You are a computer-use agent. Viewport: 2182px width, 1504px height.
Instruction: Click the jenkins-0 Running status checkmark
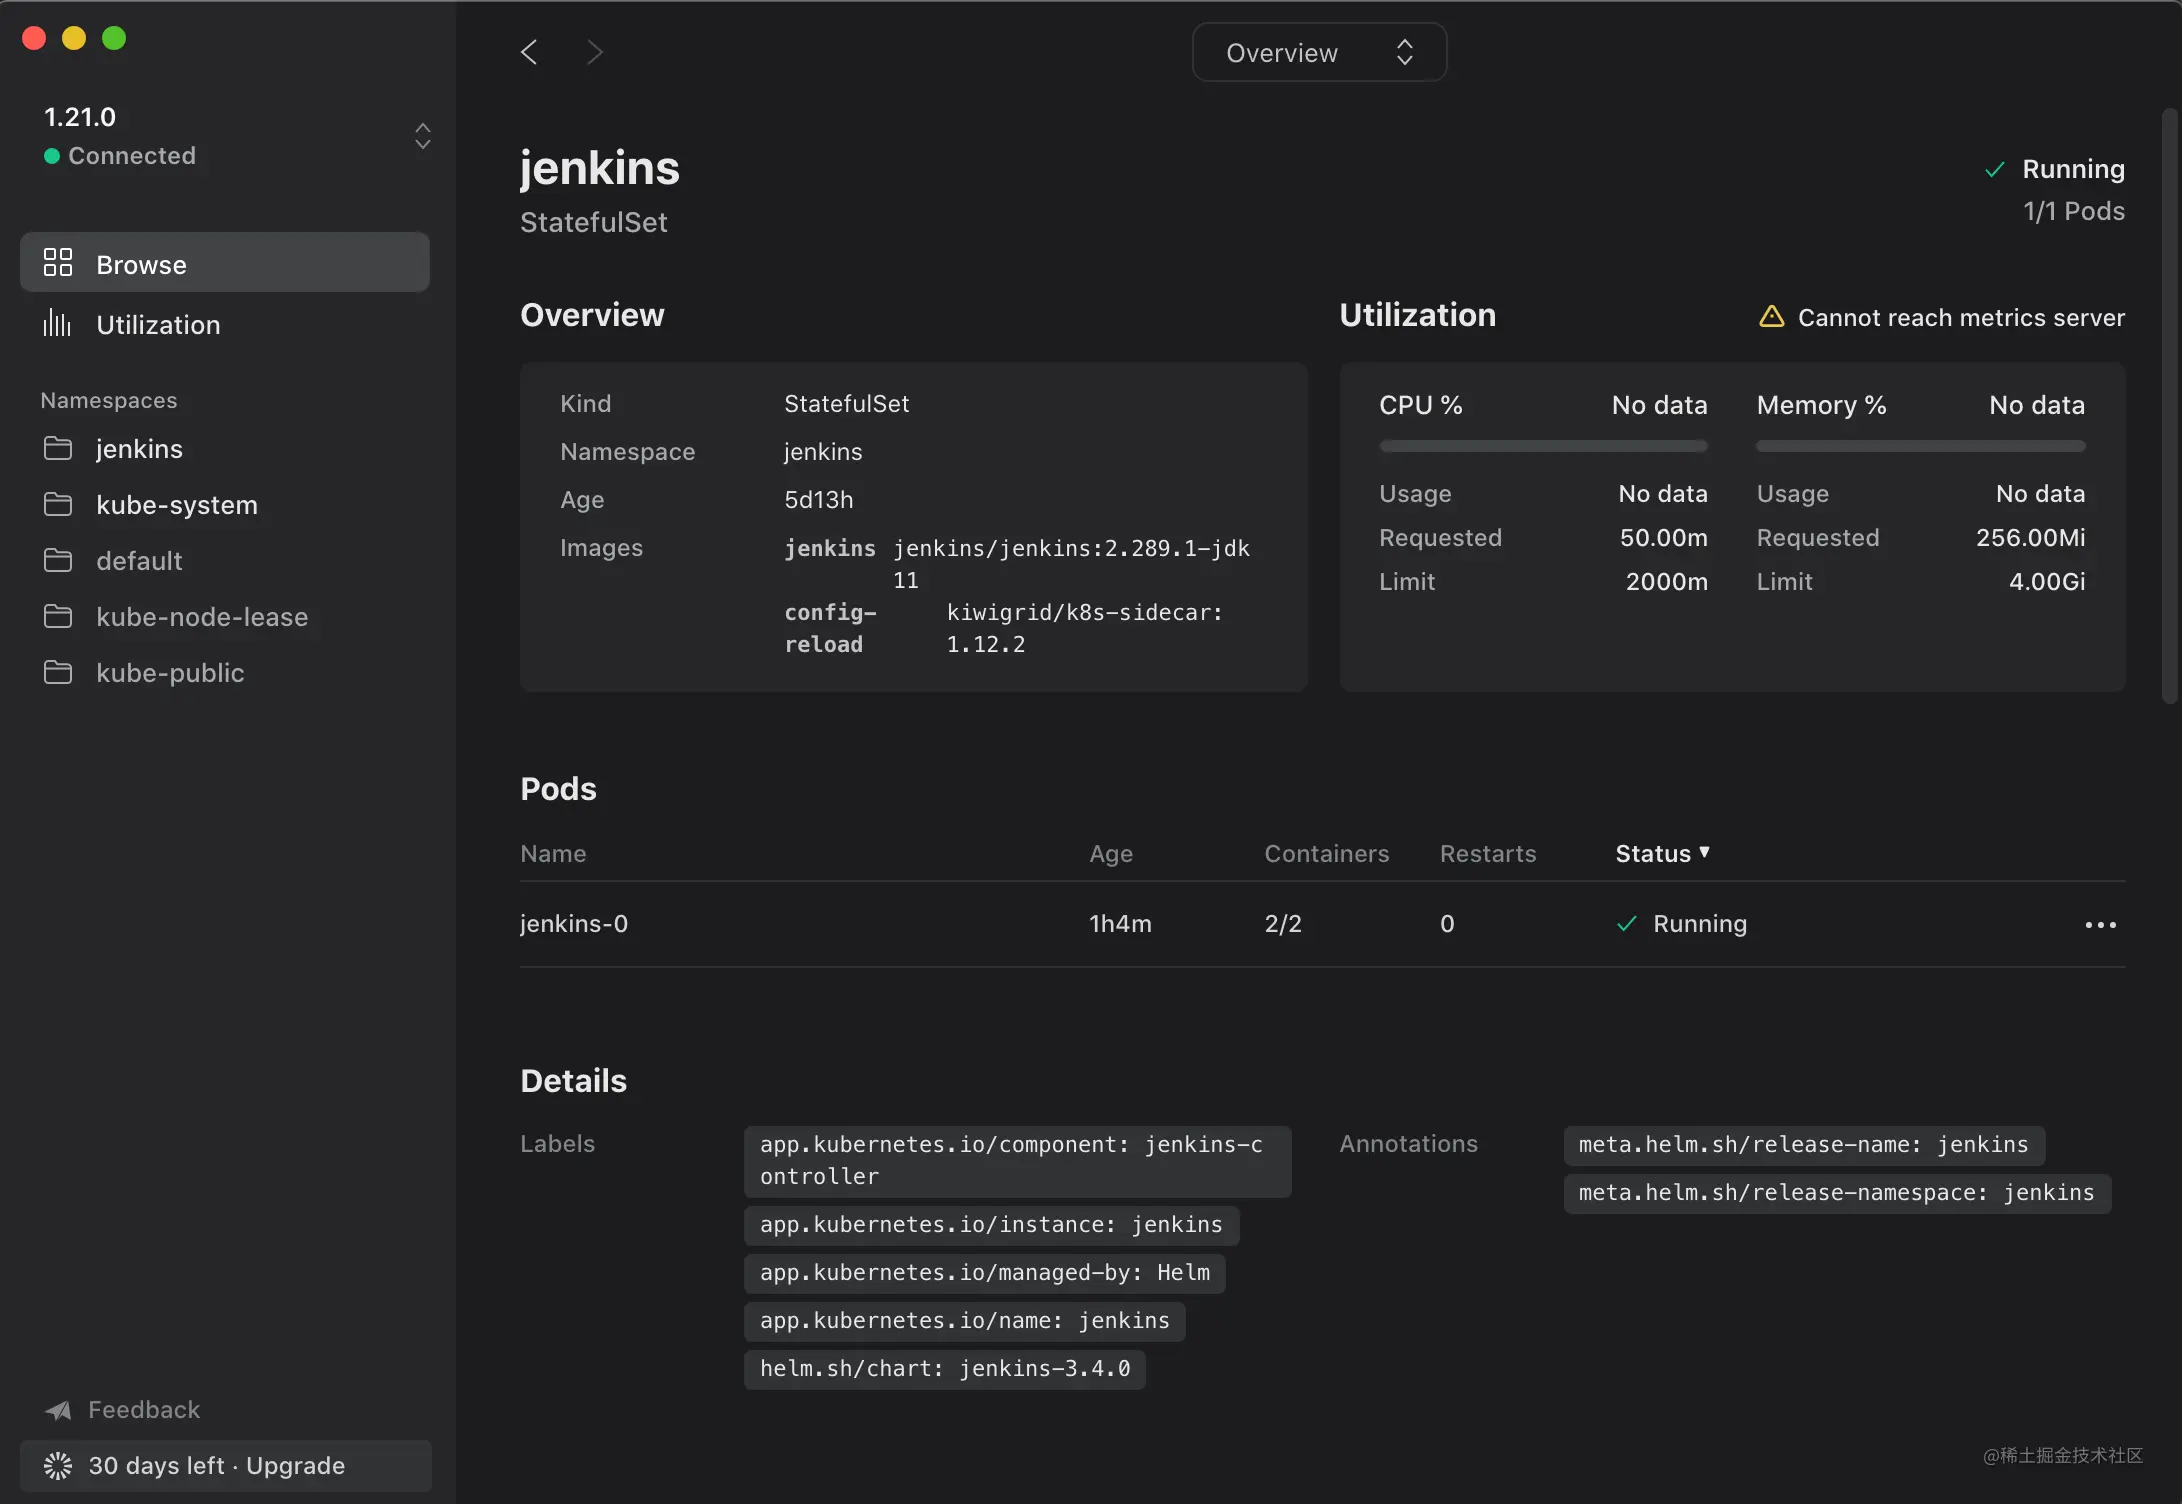(1627, 924)
